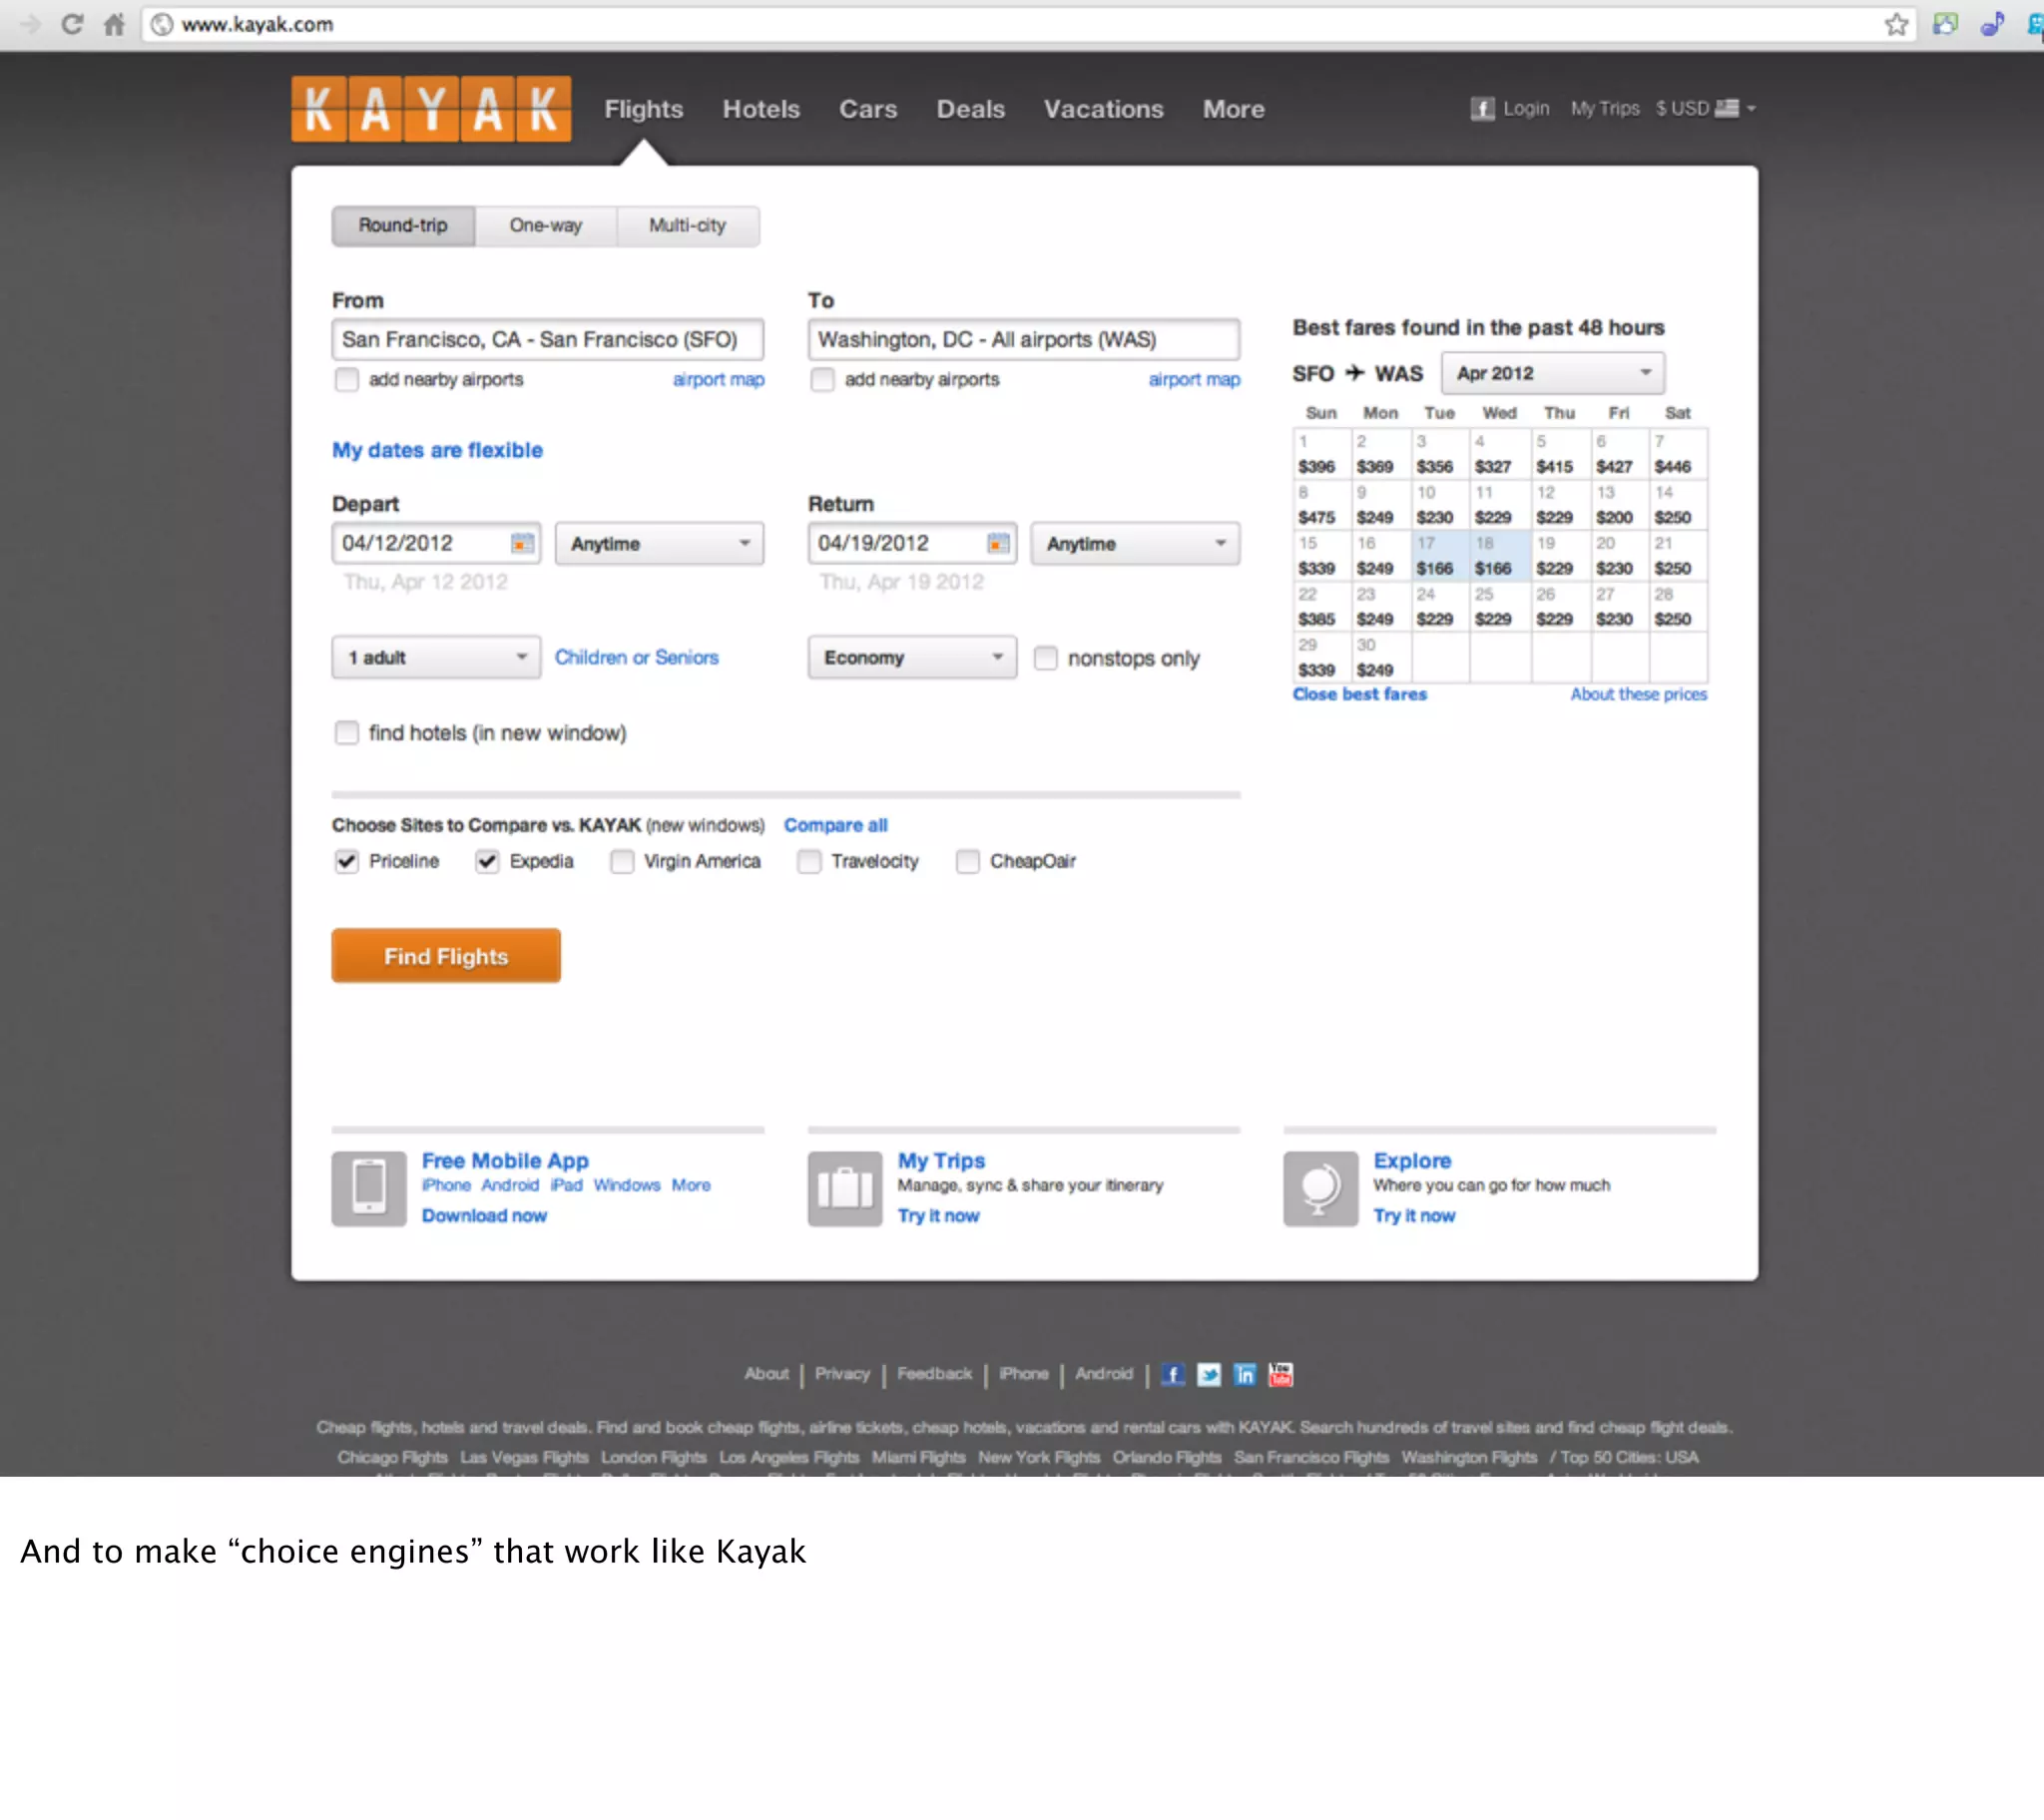The width and height of the screenshot is (2044, 1820).
Task: Click the From airport input field
Action: click(547, 340)
